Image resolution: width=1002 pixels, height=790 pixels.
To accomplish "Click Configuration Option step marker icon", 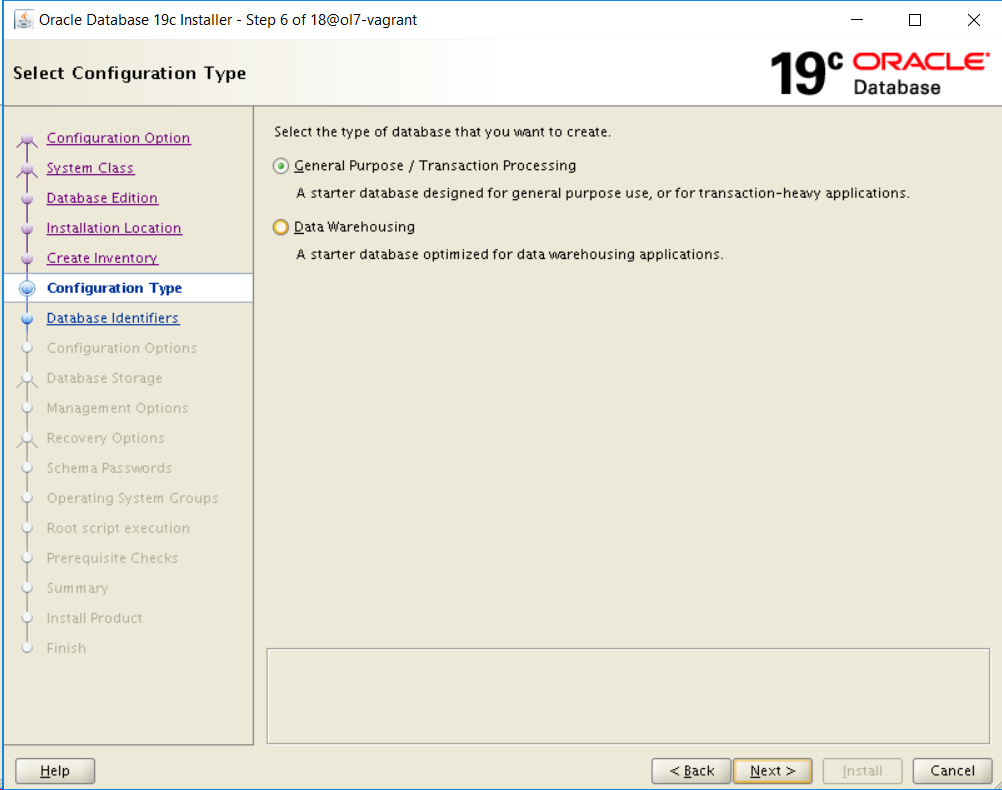I will (x=27, y=139).
